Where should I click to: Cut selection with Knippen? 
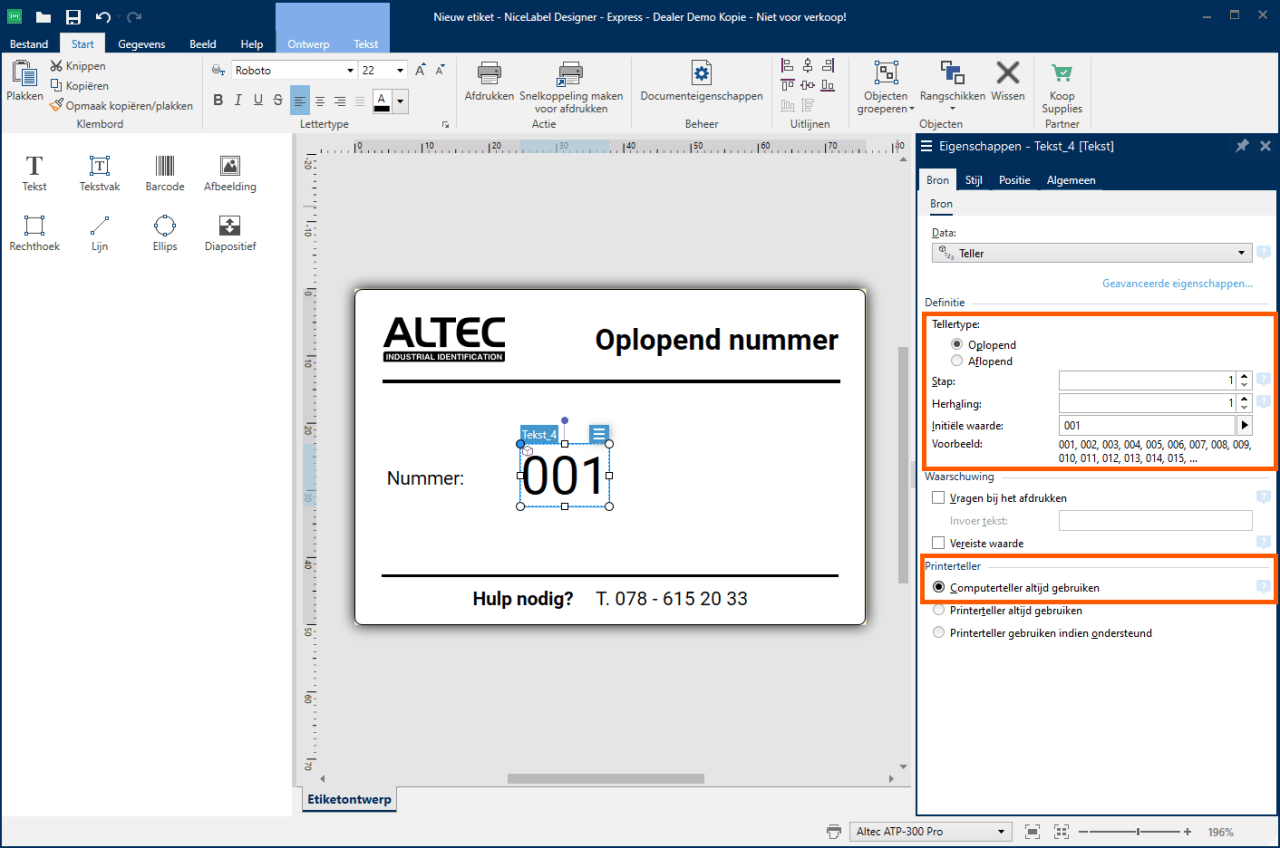point(78,66)
